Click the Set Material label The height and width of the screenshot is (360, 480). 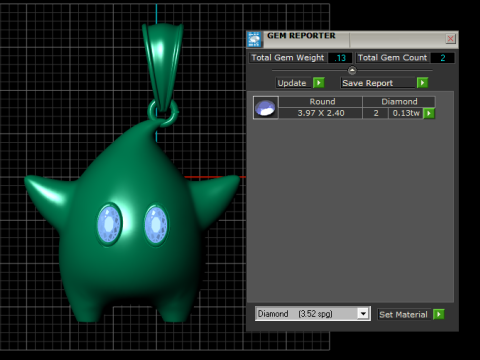coord(403,314)
